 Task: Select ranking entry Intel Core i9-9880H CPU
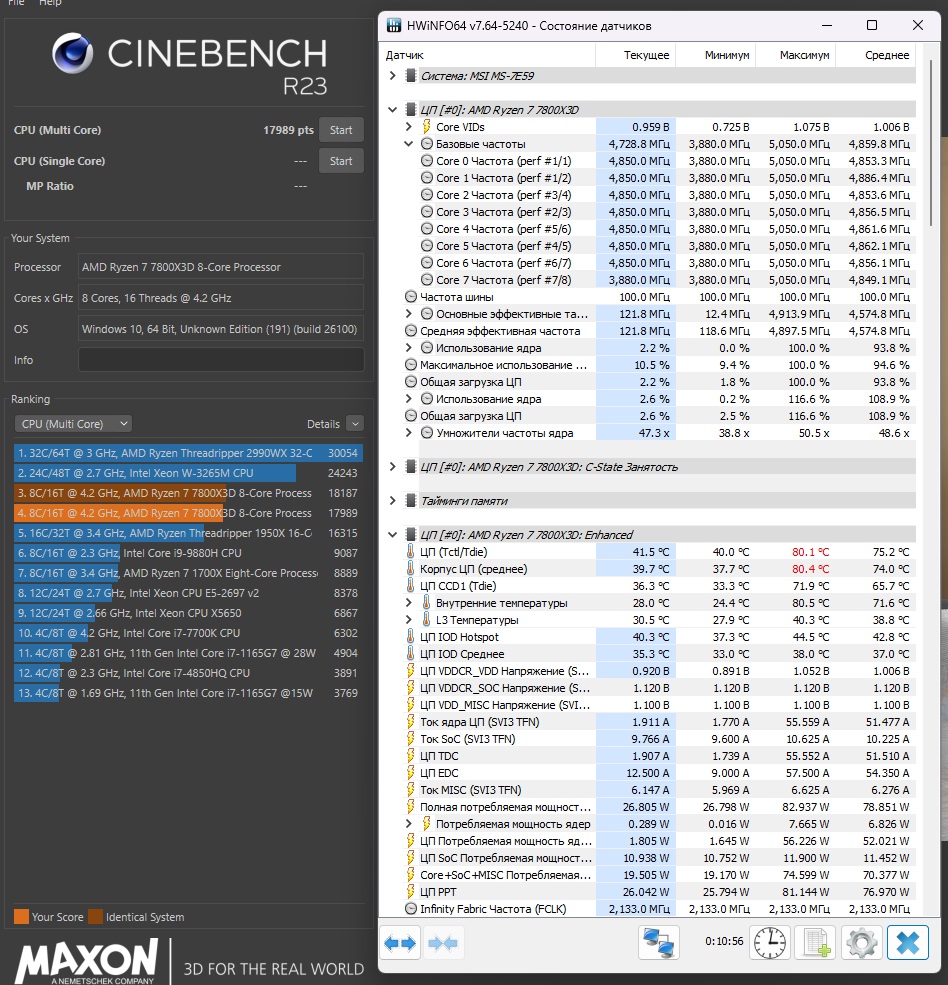coord(188,553)
